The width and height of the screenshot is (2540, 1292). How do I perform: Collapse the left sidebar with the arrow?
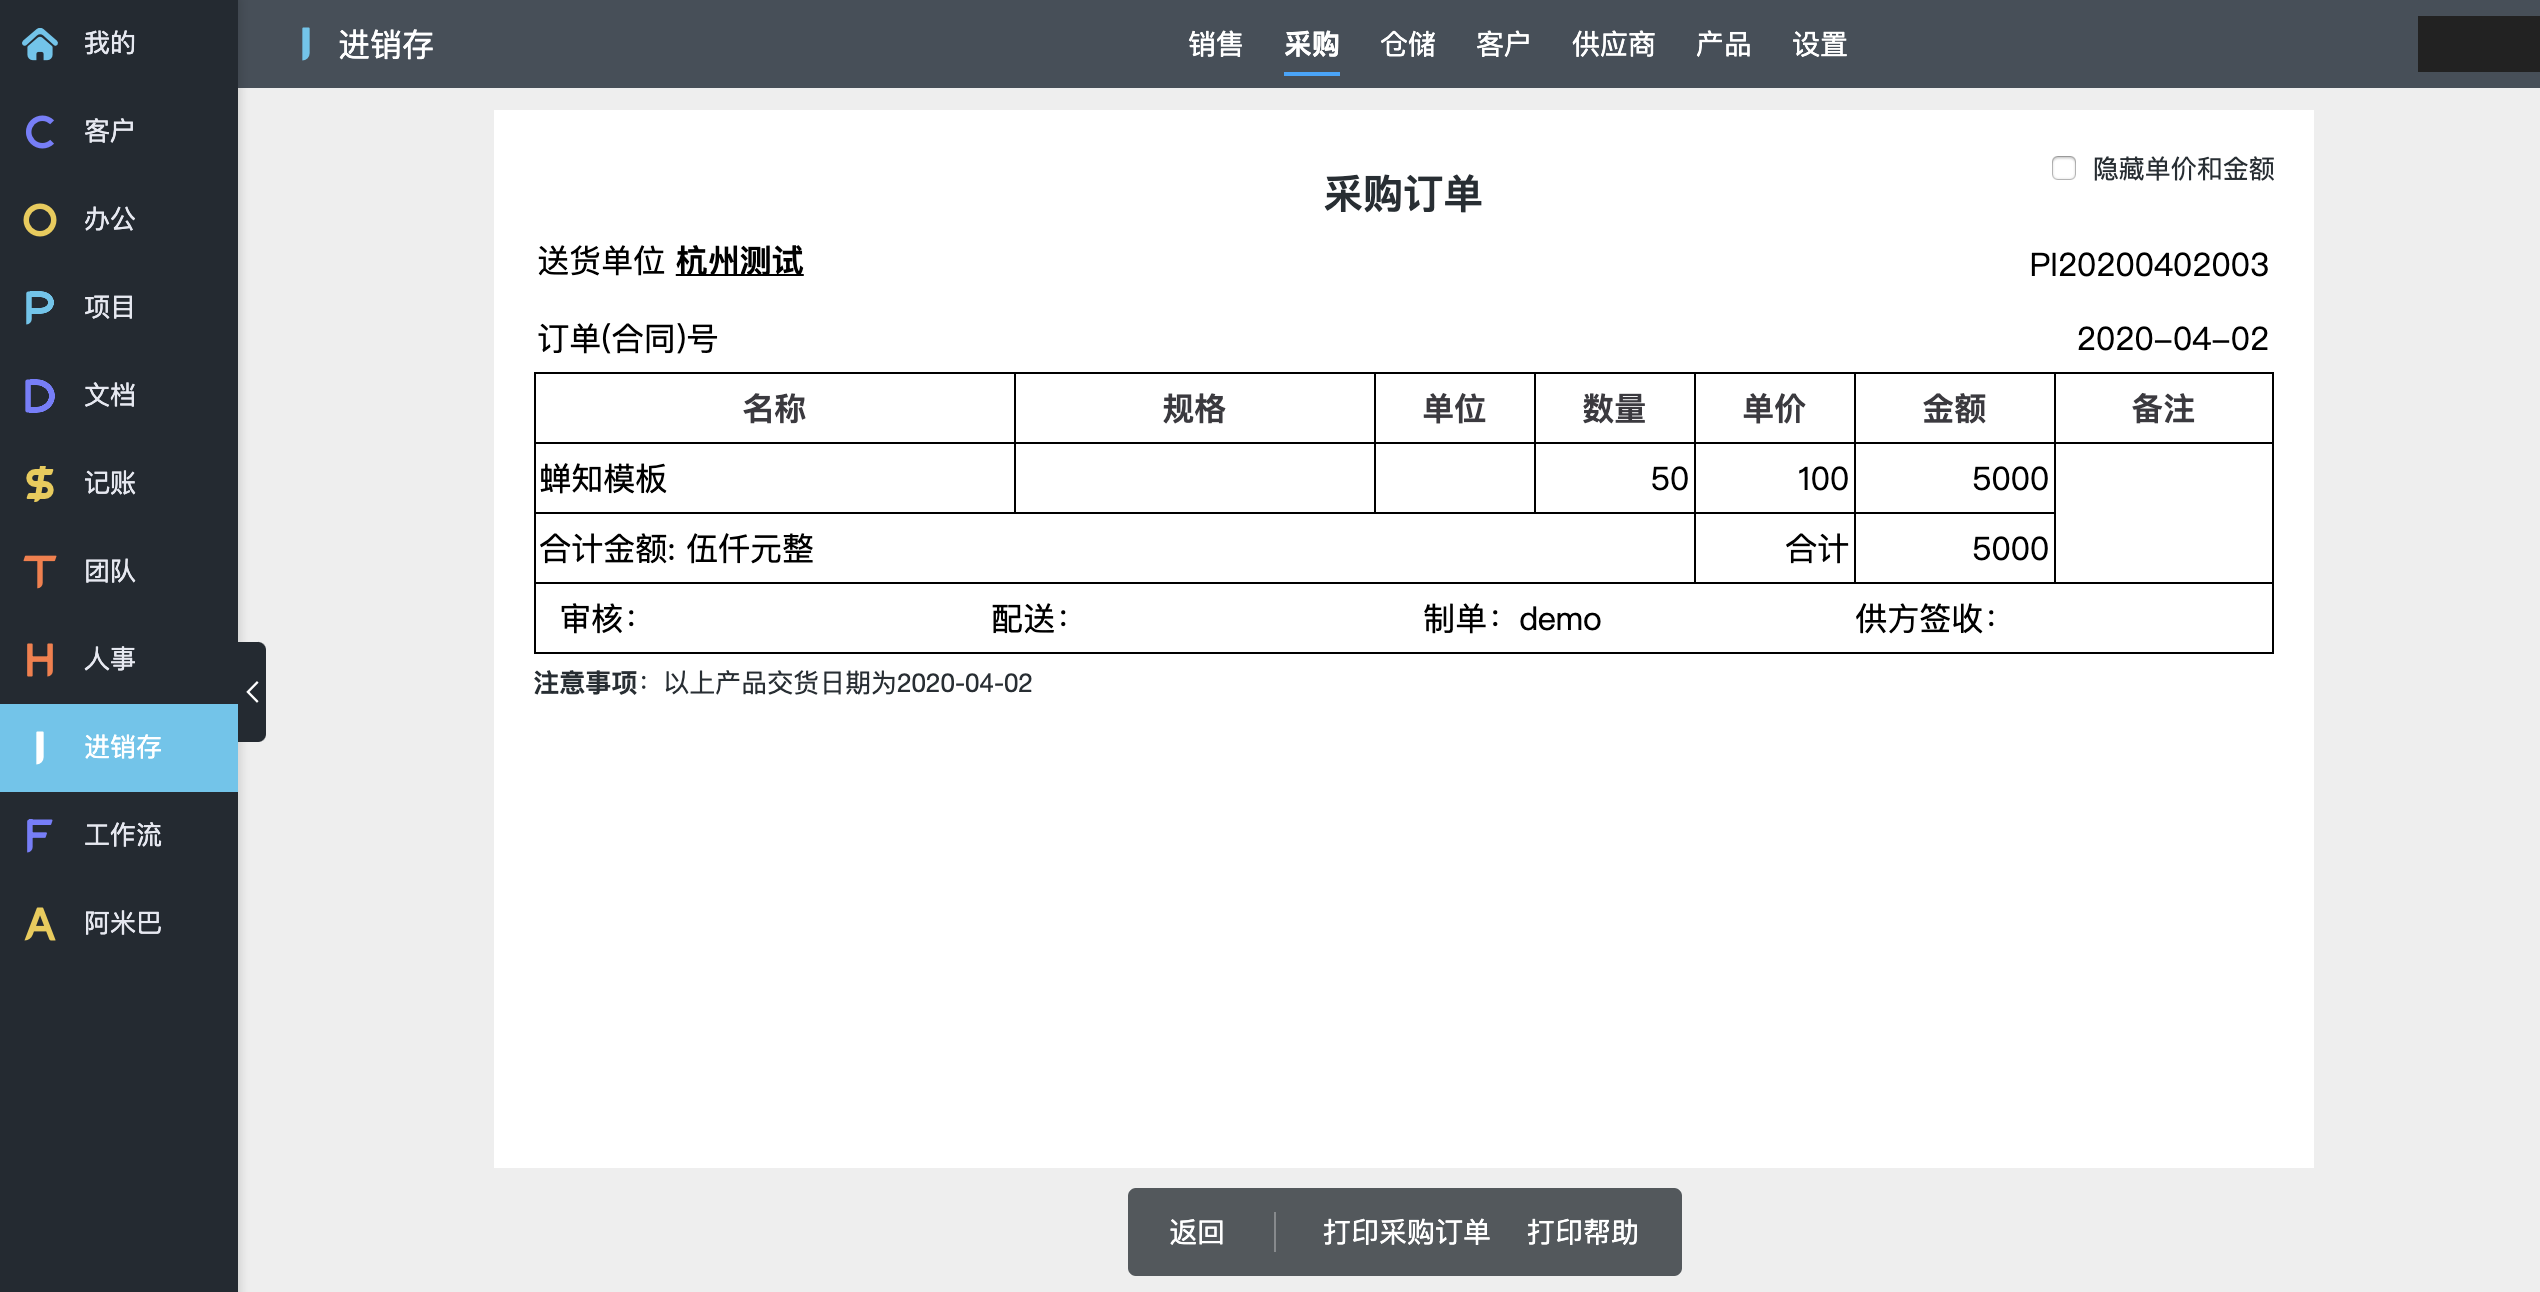(x=253, y=692)
